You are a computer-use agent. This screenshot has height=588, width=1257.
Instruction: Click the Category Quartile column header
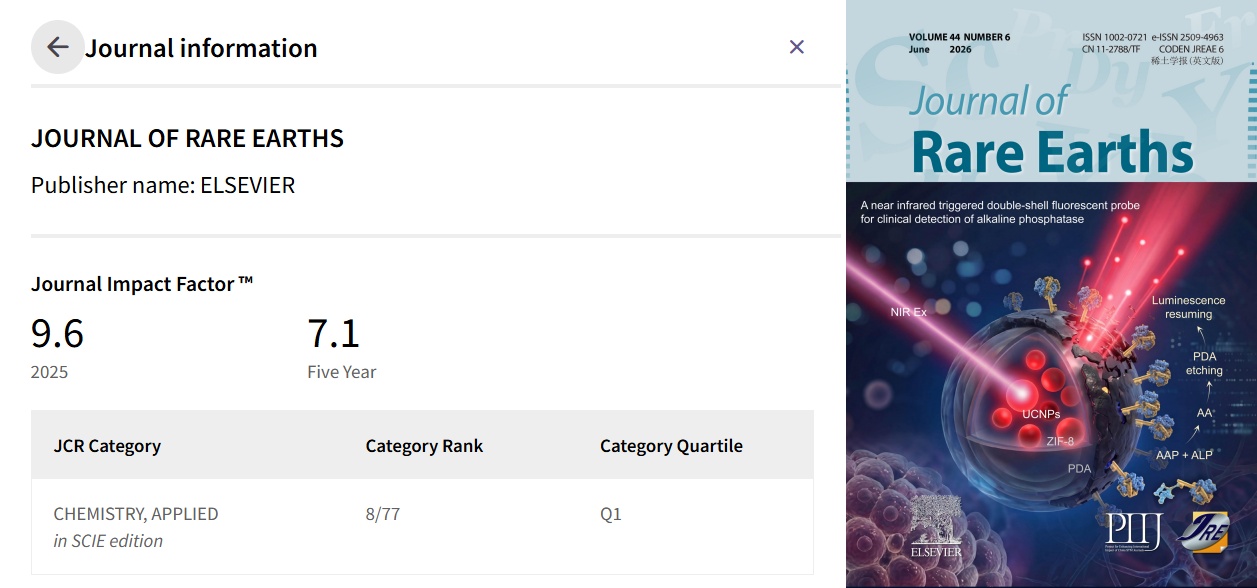click(671, 446)
